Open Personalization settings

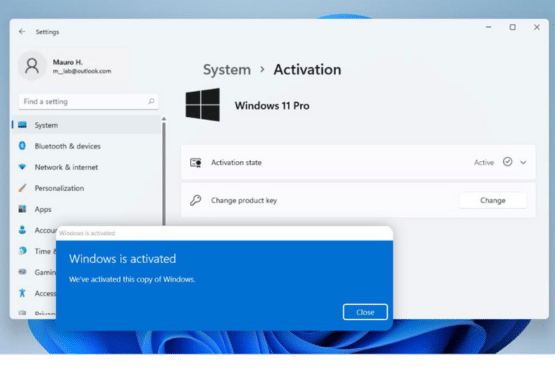86,188
